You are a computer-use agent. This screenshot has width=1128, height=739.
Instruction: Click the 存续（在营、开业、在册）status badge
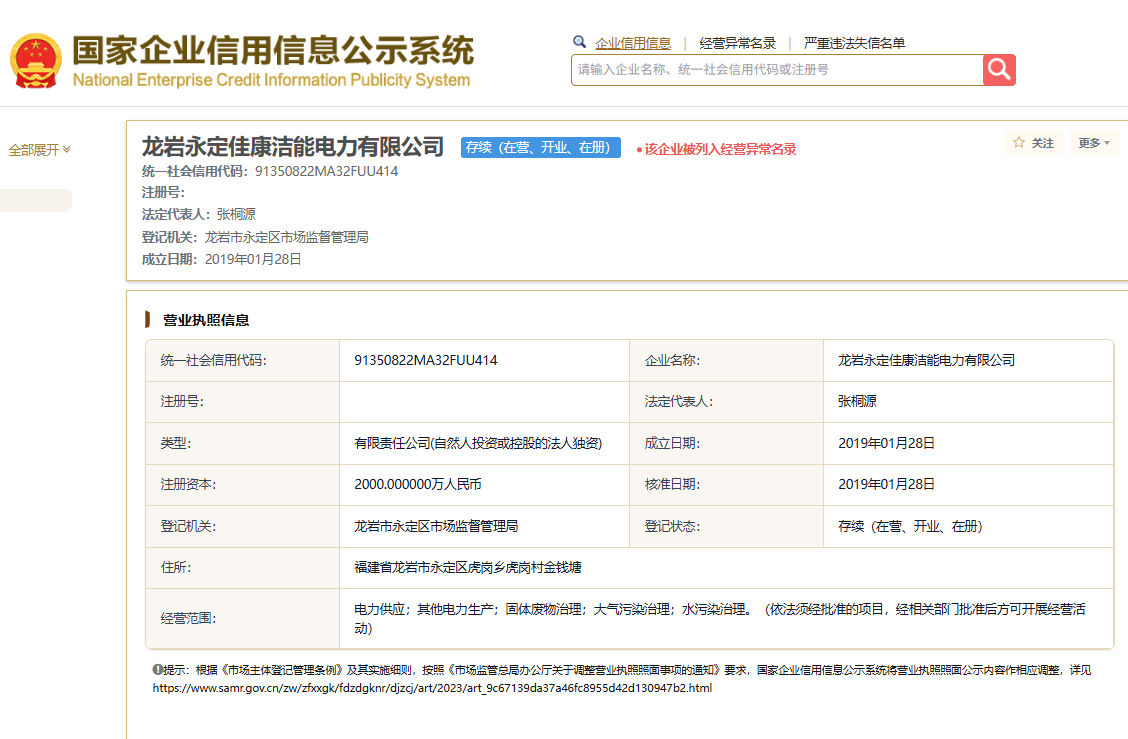click(x=541, y=148)
